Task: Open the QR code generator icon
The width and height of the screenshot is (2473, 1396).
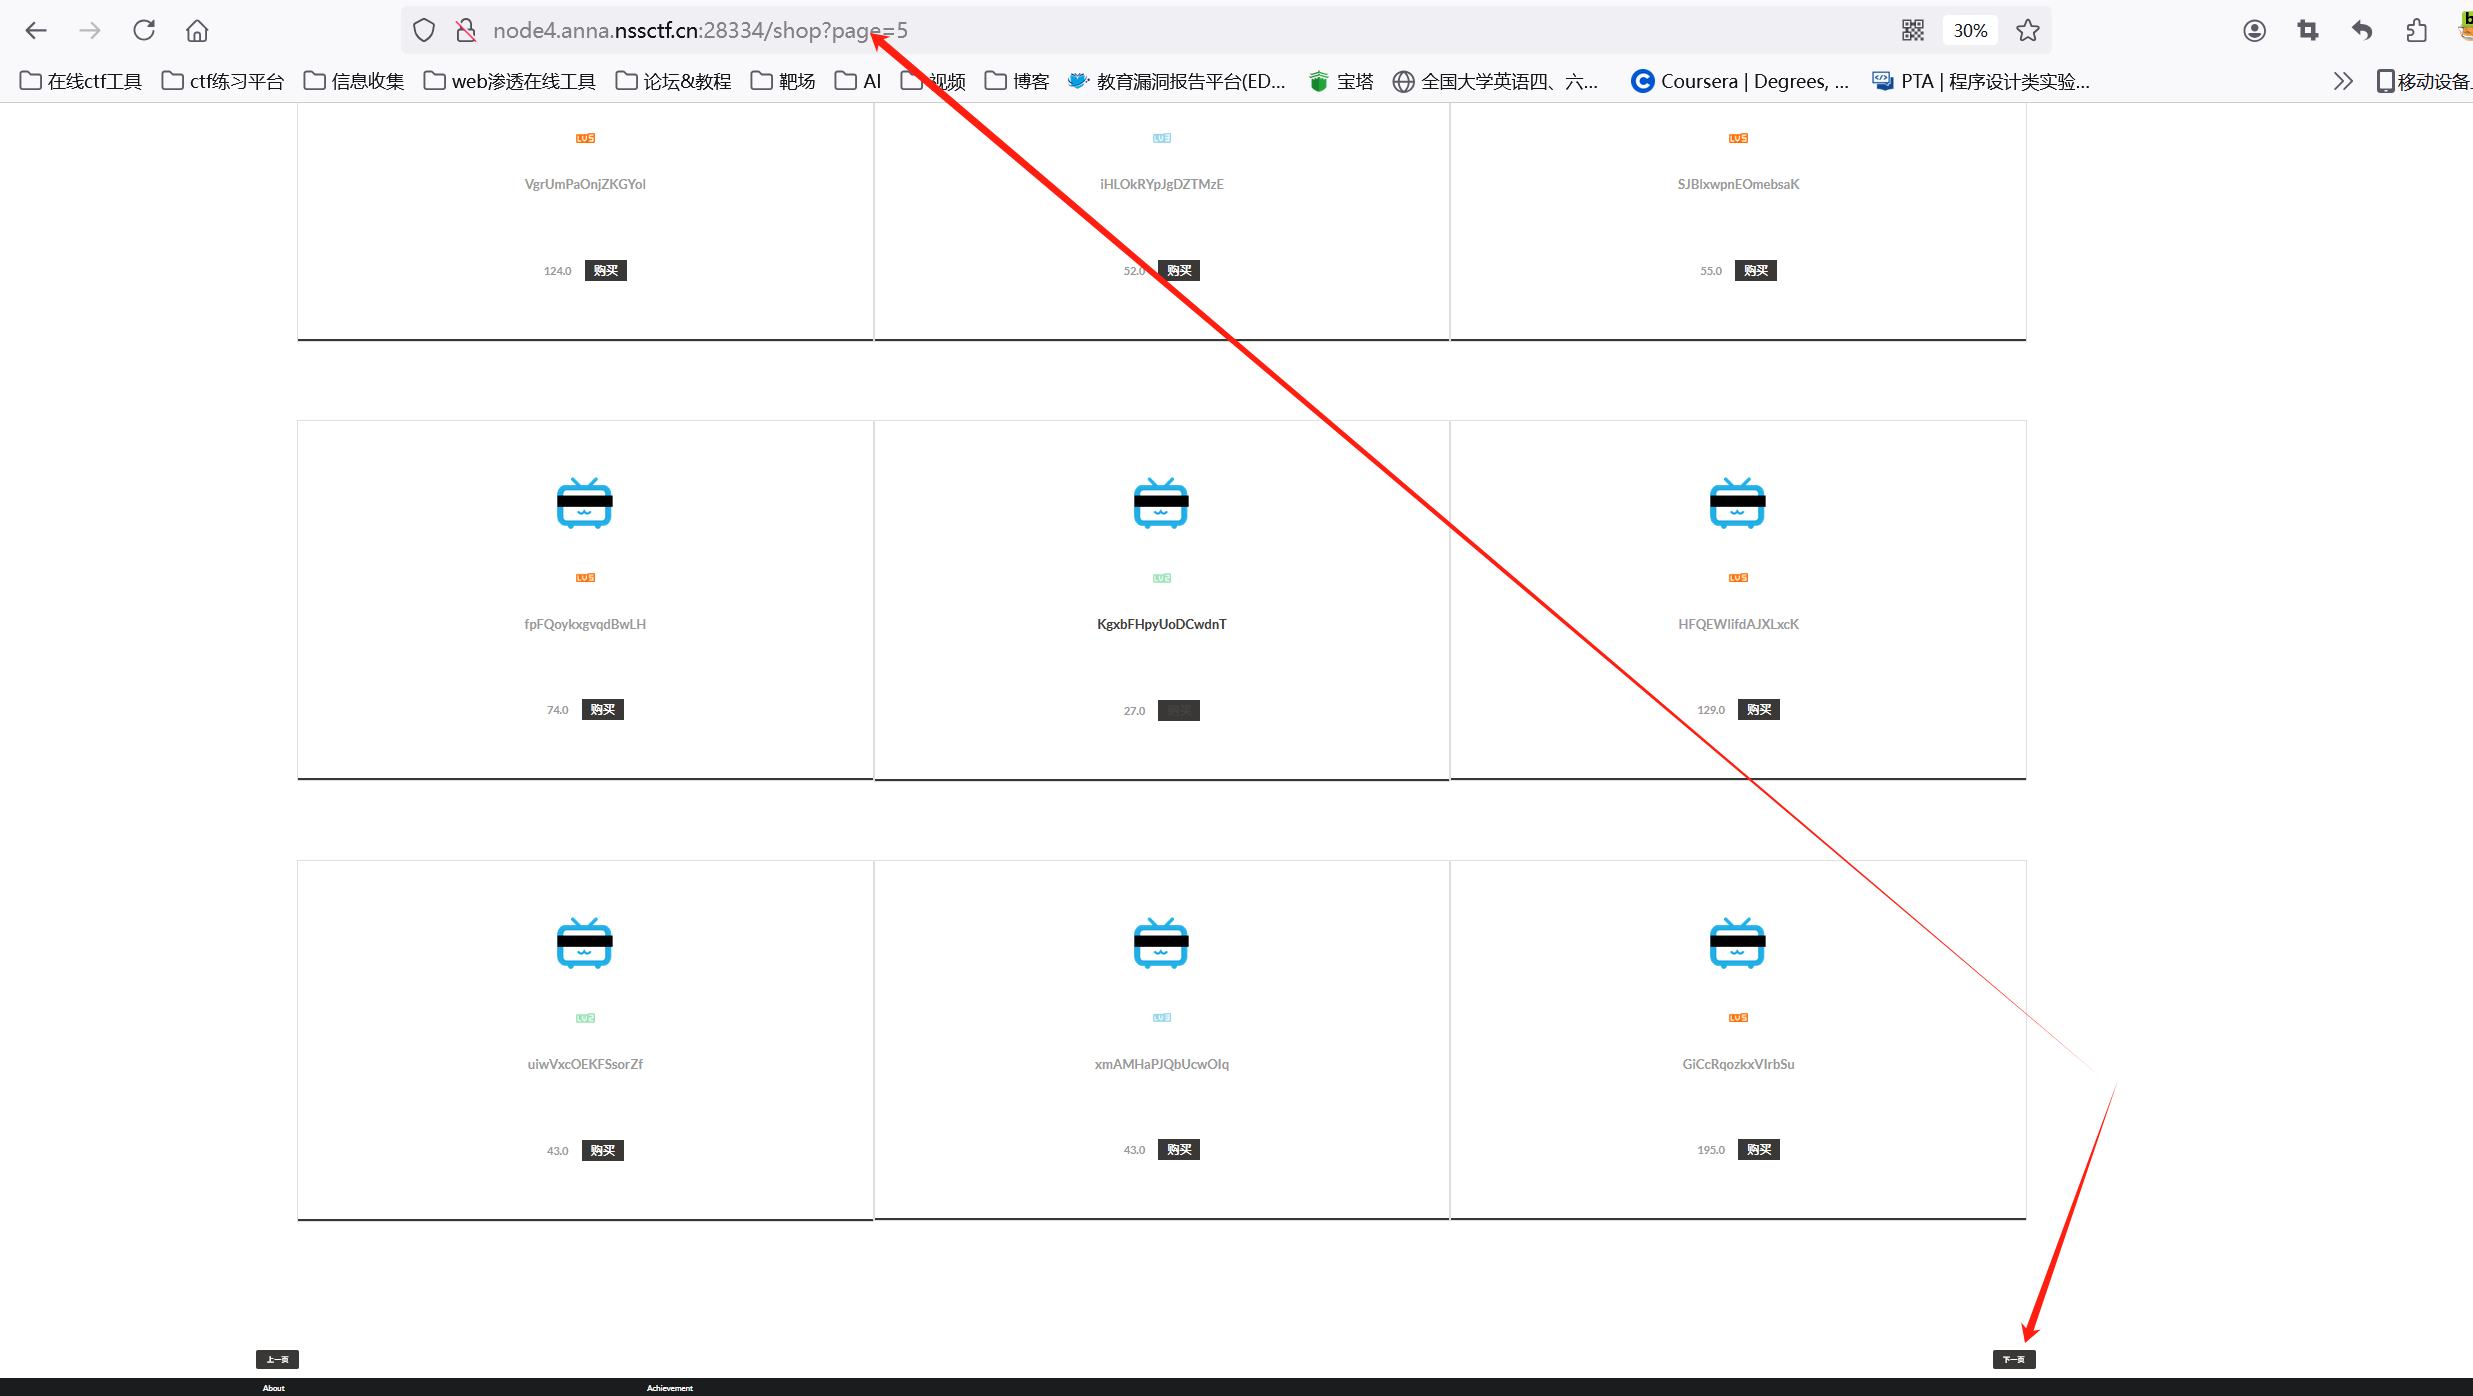Action: point(1912,30)
